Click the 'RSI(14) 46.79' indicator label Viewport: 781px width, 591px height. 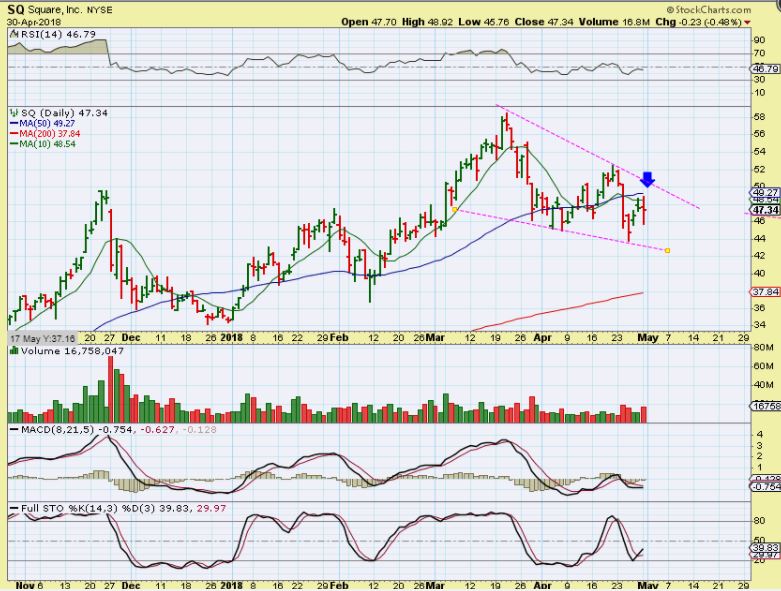57,34
